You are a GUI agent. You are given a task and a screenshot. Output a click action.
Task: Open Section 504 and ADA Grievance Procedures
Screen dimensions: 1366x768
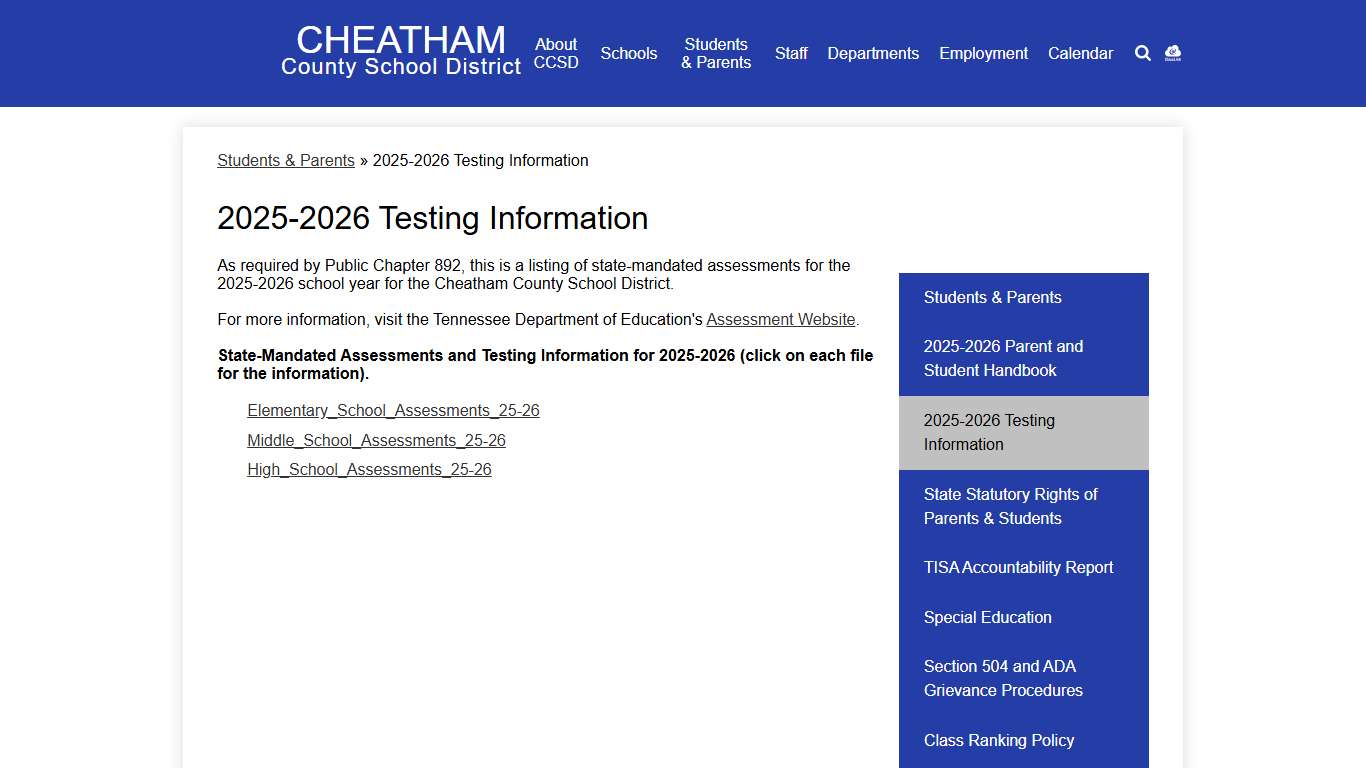(x=1003, y=678)
